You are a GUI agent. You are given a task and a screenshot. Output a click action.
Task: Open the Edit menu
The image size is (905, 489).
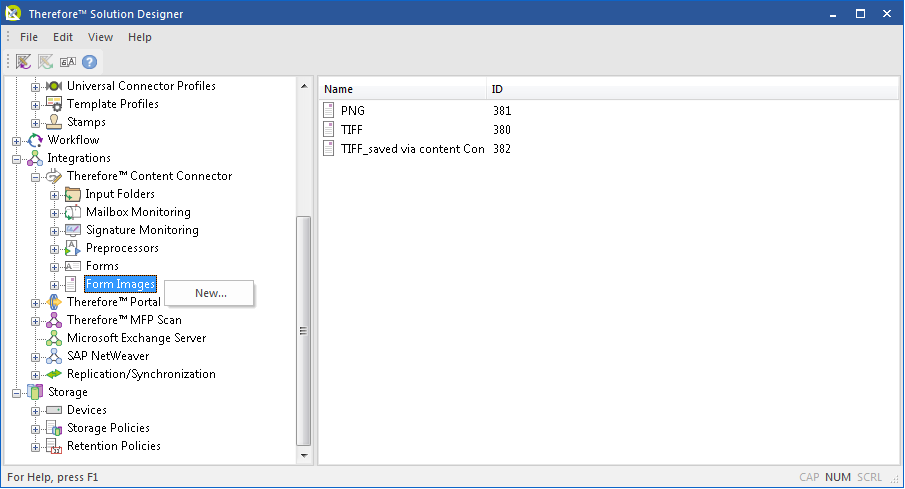[x=63, y=37]
